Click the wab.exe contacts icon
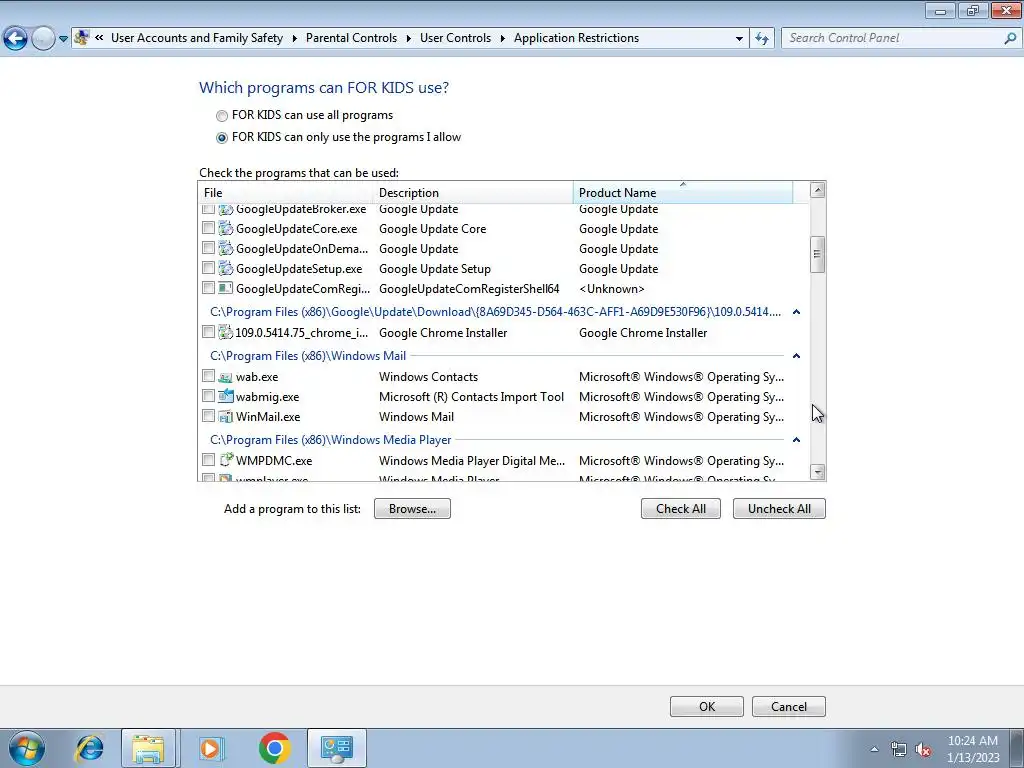Image resolution: width=1024 pixels, height=768 pixels. tap(226, 377)
